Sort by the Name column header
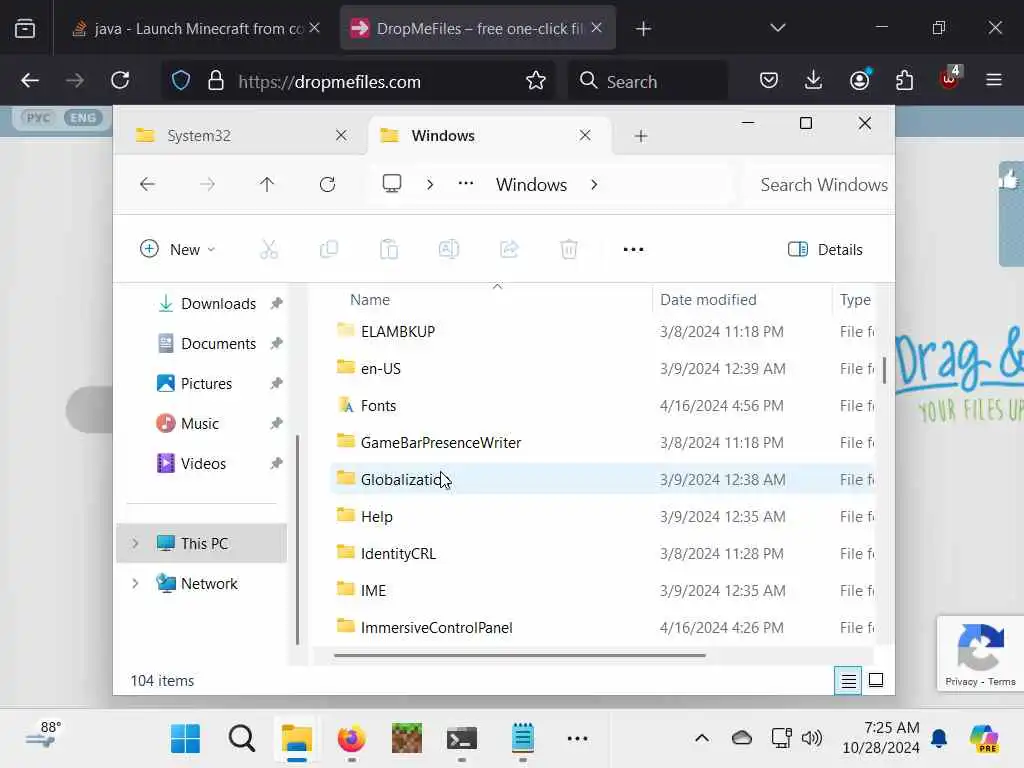 click(x=370, y=300)
